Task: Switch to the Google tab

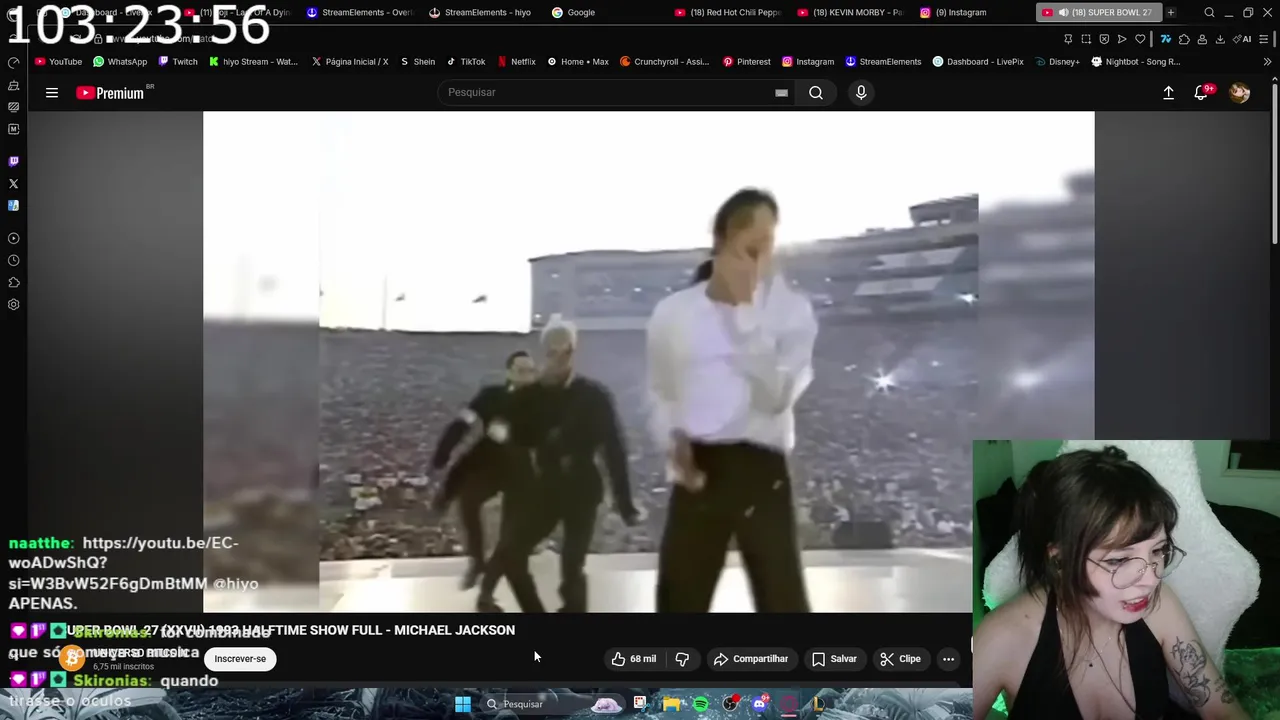Action: click(573, 13)
